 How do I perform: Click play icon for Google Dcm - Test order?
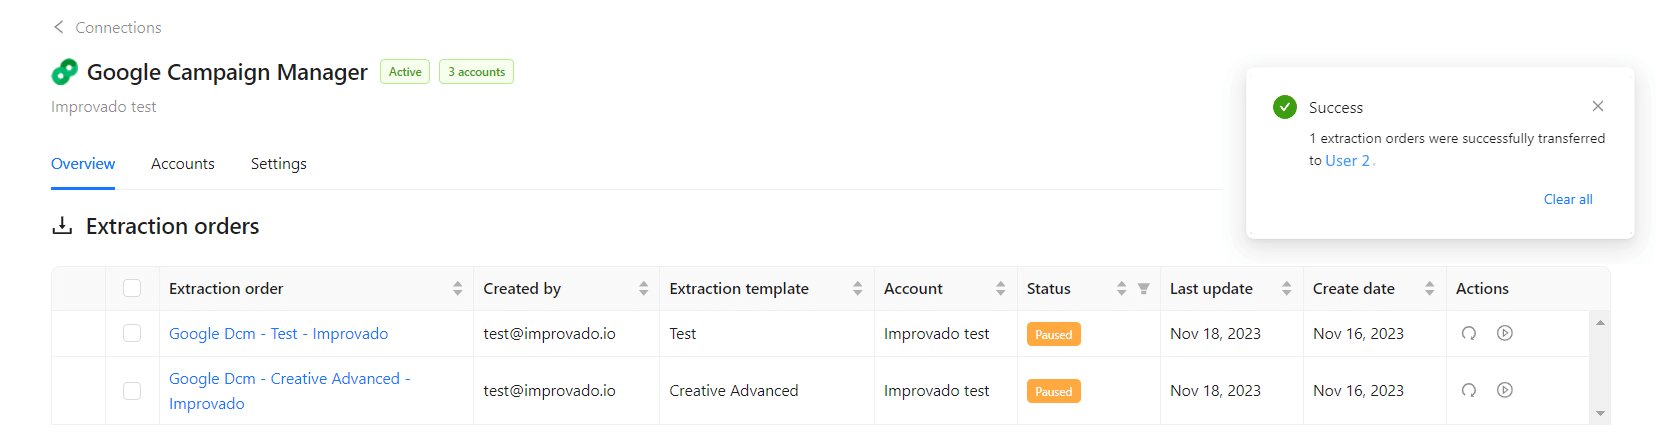(1505, 333)
